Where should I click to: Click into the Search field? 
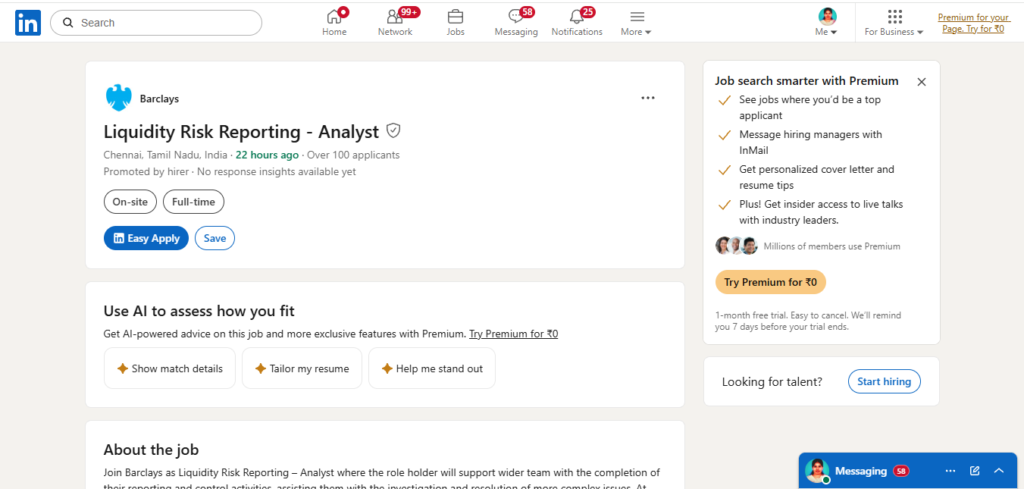[156, 23]
